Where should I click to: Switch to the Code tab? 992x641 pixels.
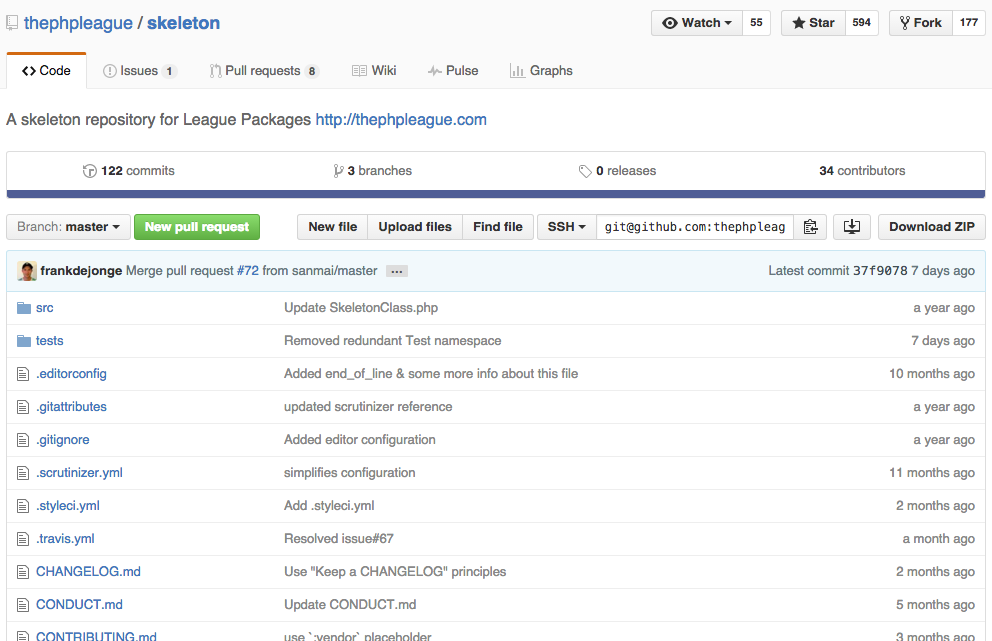(x=46, y=71)
